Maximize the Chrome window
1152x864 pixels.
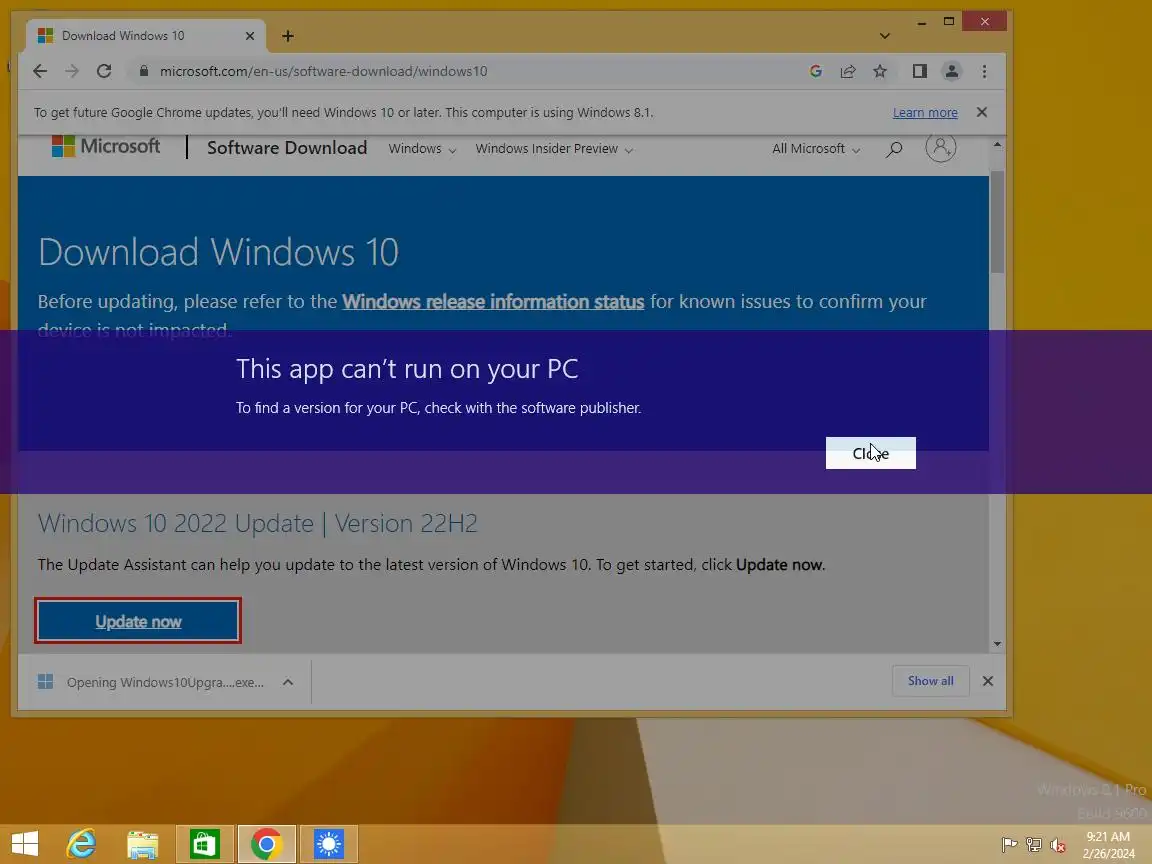click(x=948, y=21)
